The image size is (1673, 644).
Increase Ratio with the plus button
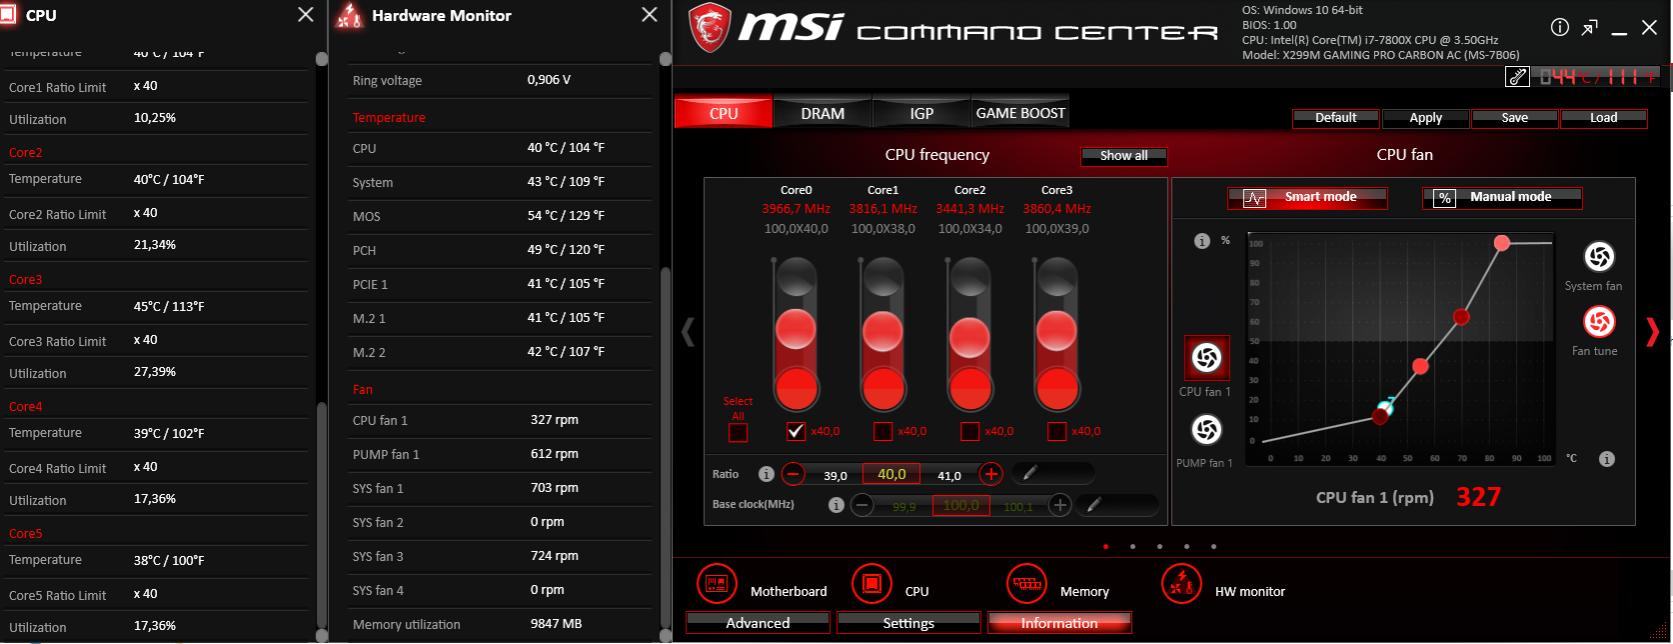click(x=991, y=474)
